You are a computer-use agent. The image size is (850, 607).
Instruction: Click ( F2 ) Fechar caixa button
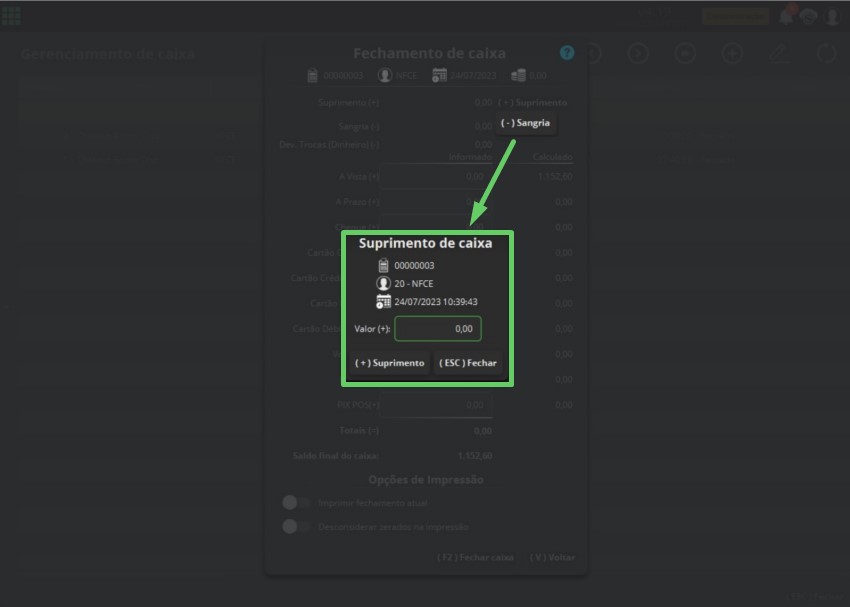pyautogui.click(x=475, y=557)
